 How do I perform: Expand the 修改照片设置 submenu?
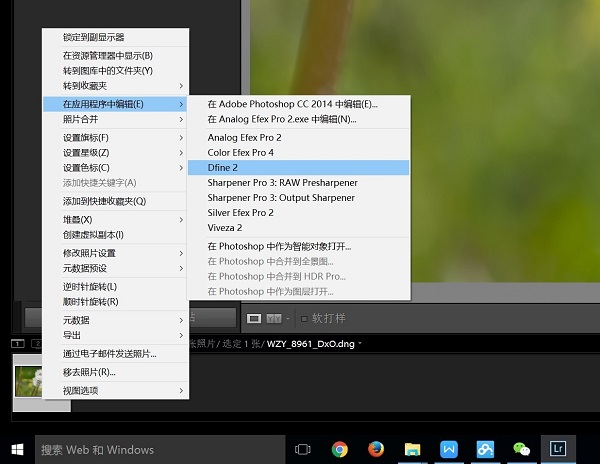(115, 253)
